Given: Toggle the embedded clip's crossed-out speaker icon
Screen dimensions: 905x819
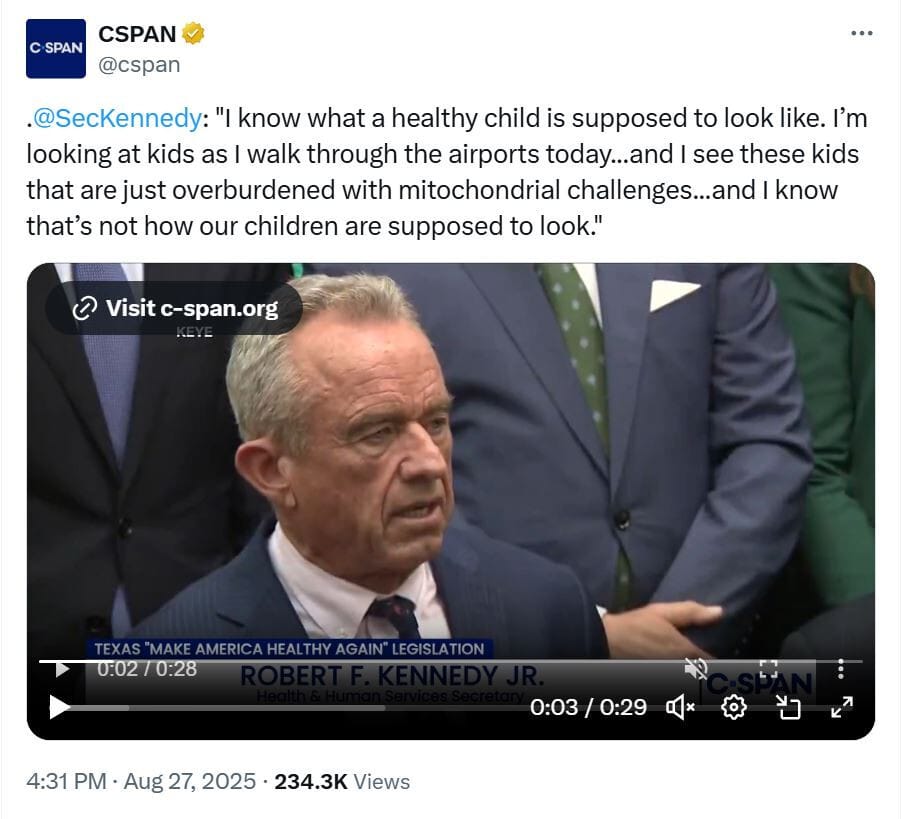Looking at the screenshot, I should coord(695,669).
